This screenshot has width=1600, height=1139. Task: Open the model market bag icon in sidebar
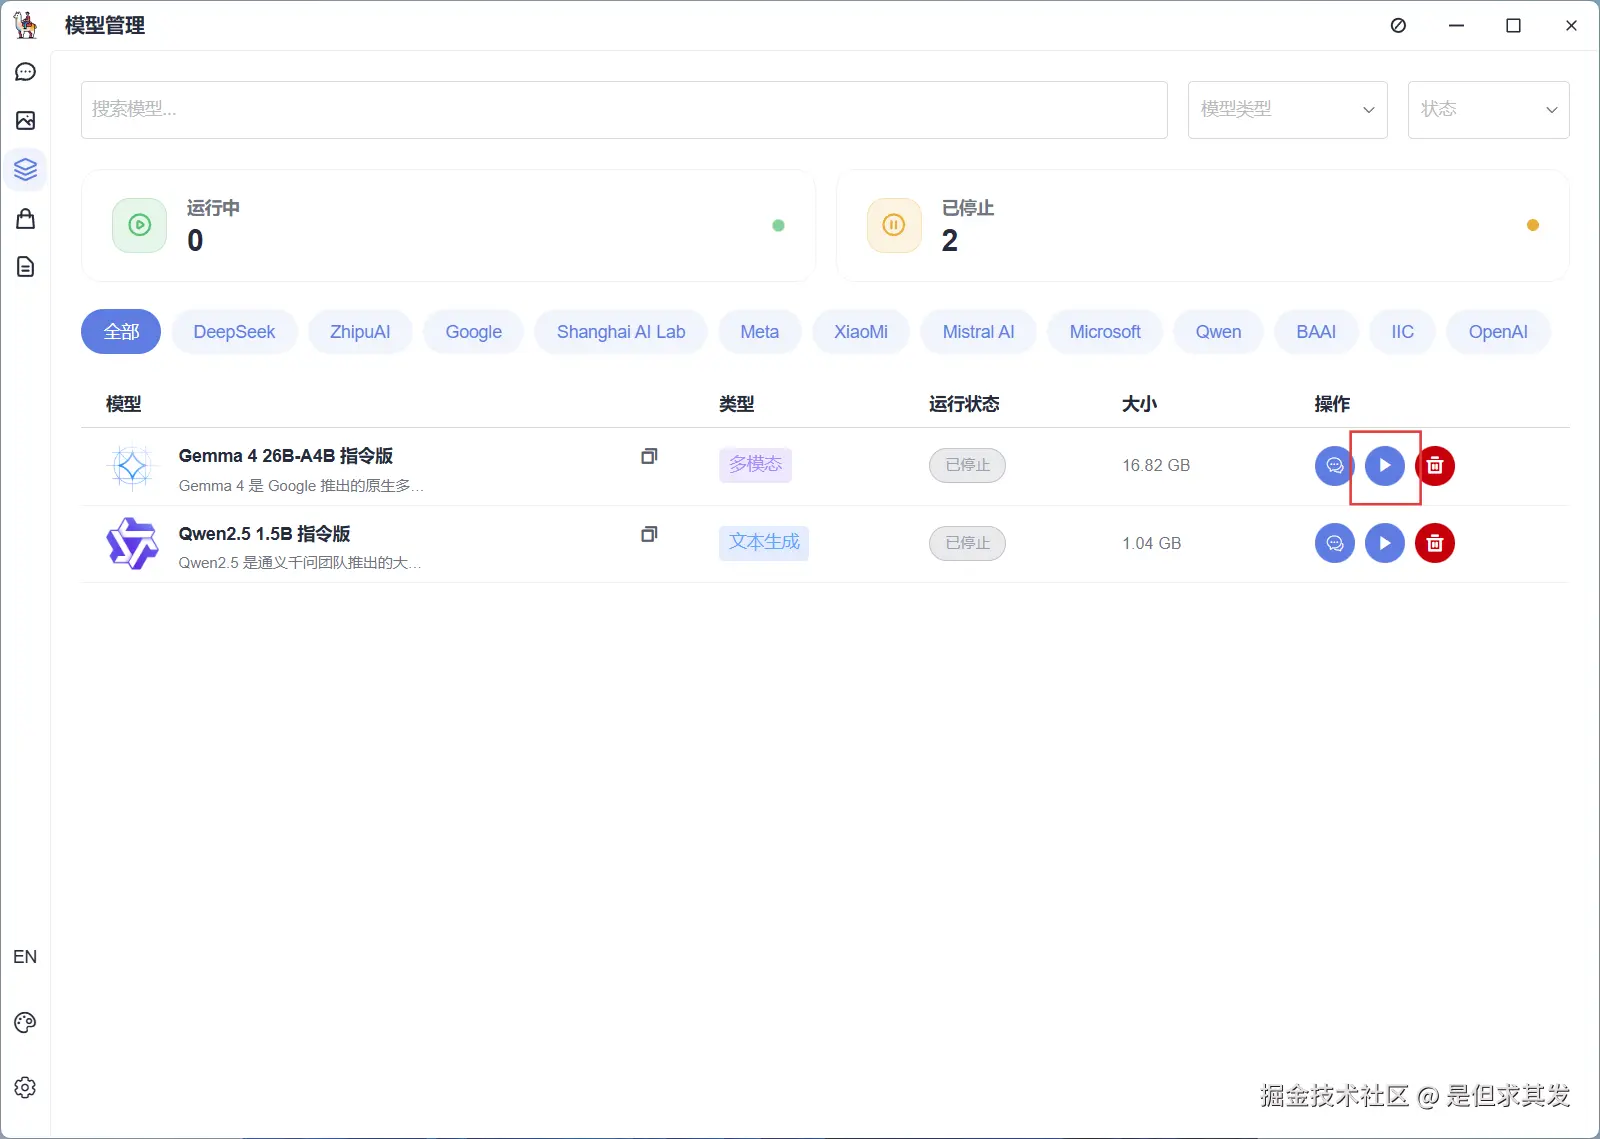(25, 218)
